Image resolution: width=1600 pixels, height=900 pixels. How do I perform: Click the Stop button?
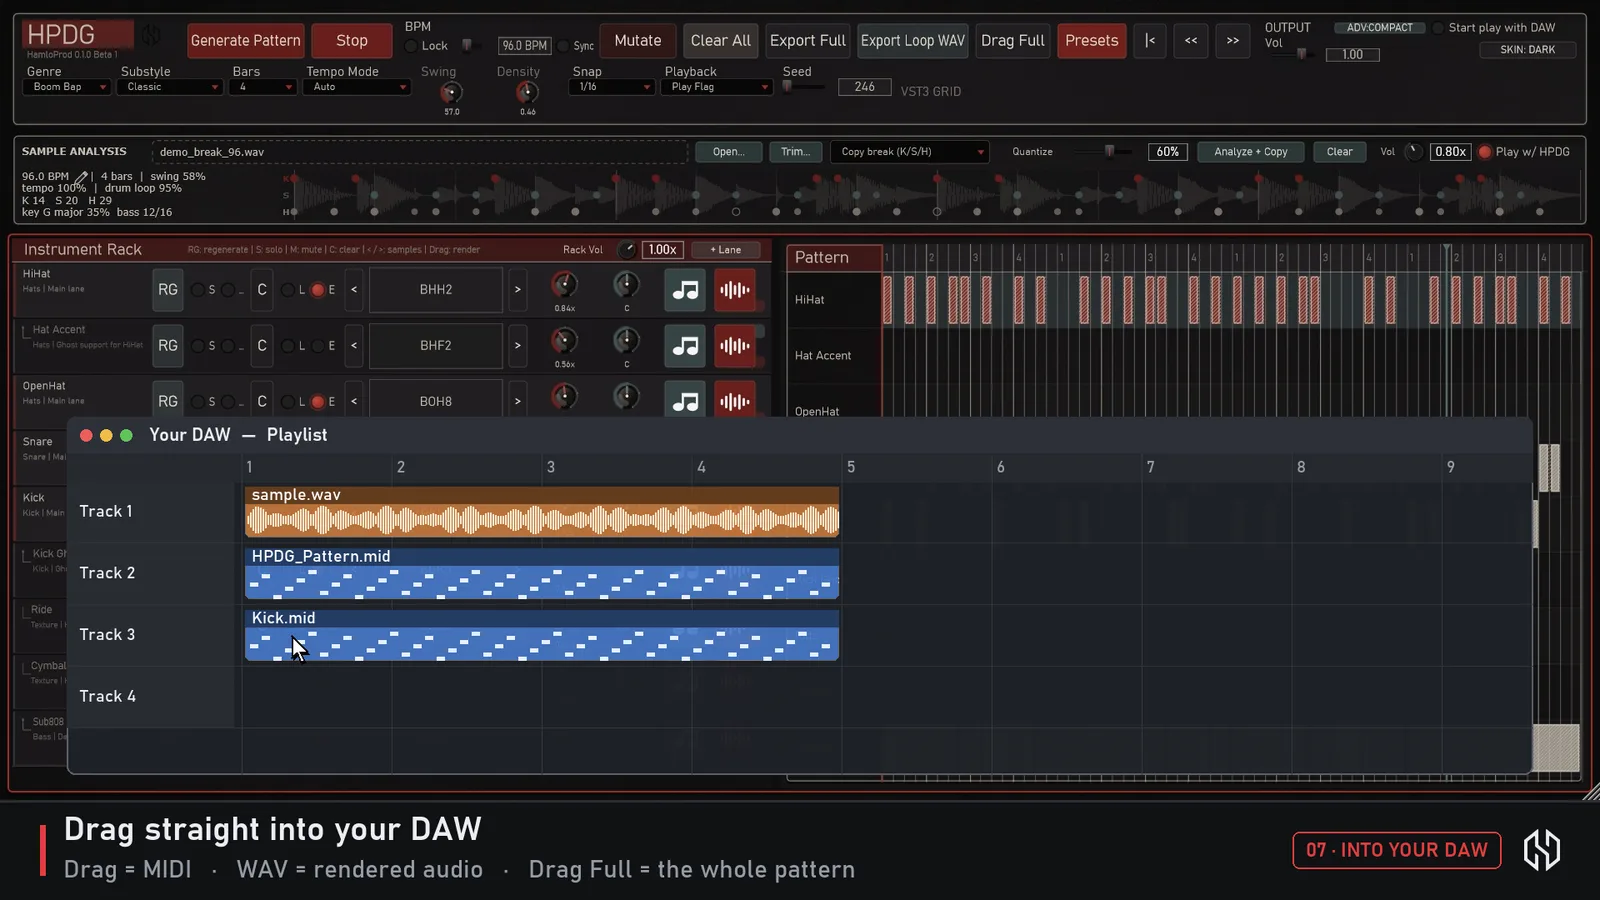(x=352, y=41)
